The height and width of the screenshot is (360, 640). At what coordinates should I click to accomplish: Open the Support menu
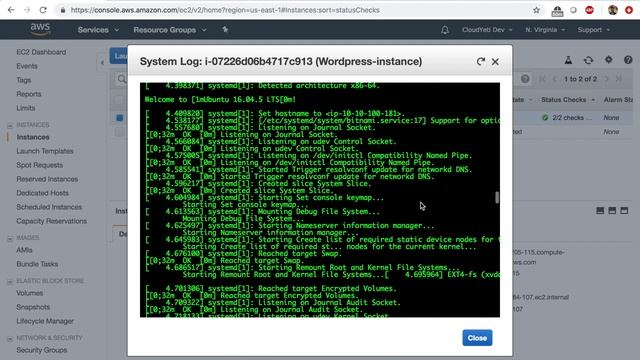pyautogui.click(x=593, y=30)
